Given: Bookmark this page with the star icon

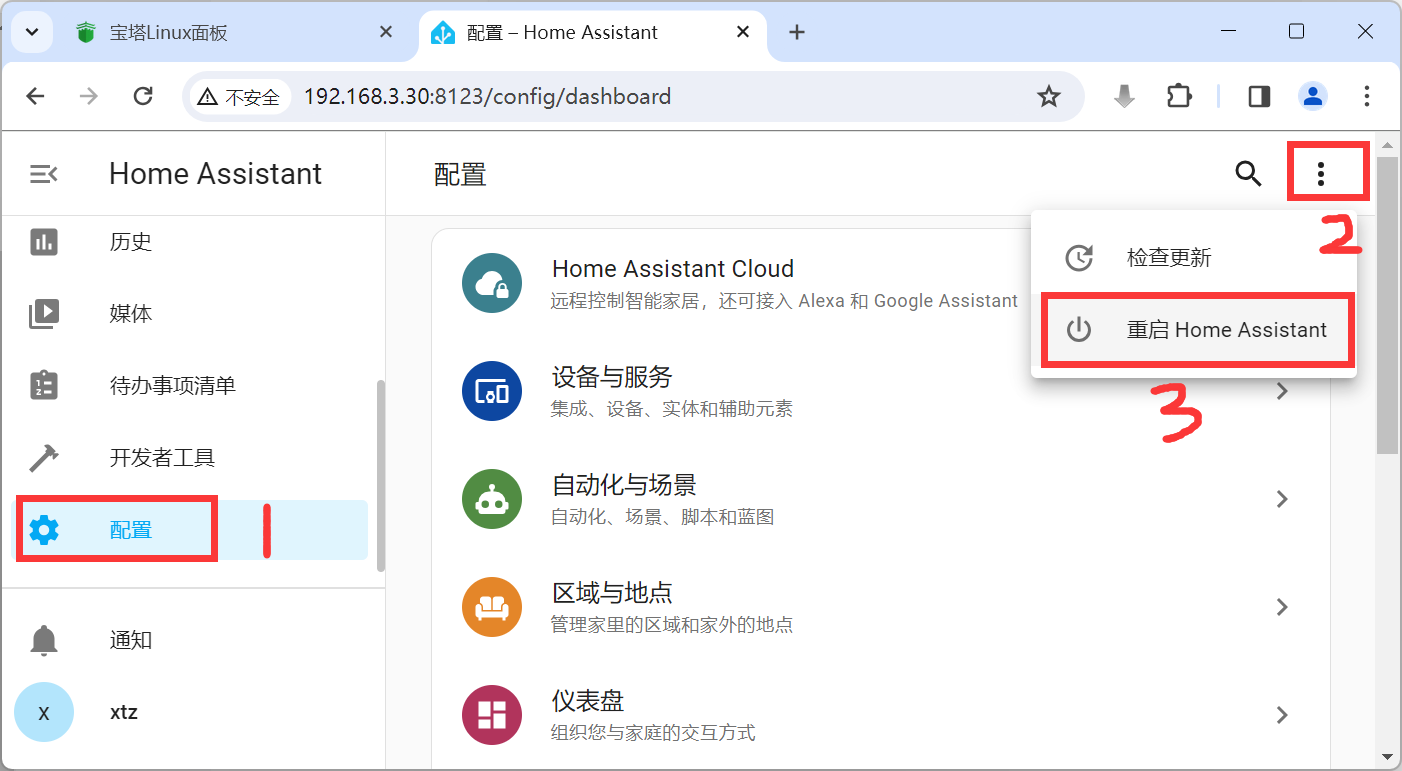Looking at the screenshot, I should [x=1048, y=97].
